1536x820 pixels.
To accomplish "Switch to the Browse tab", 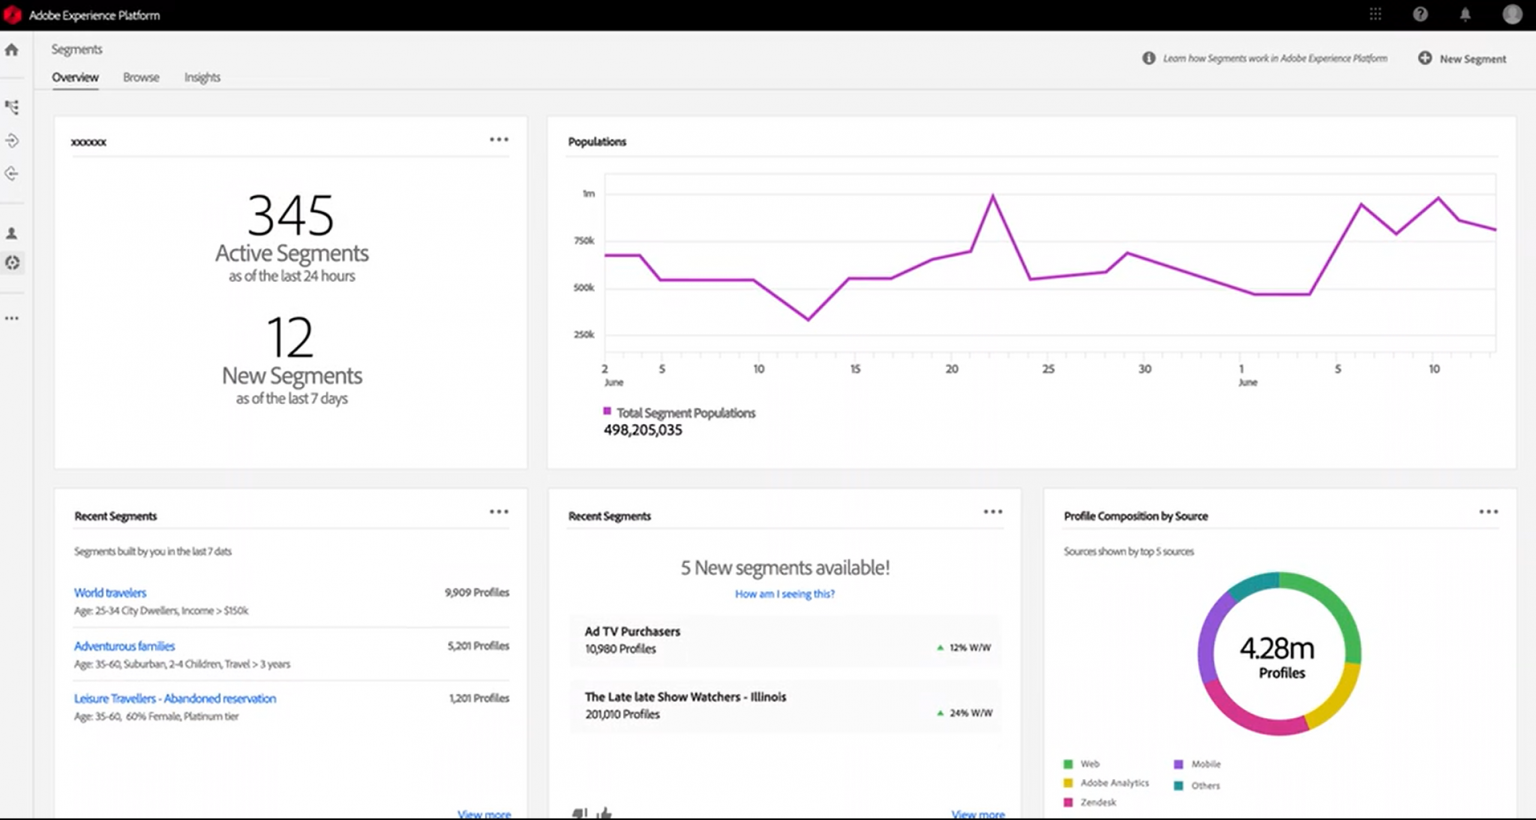I will click(x=141, y=77).
